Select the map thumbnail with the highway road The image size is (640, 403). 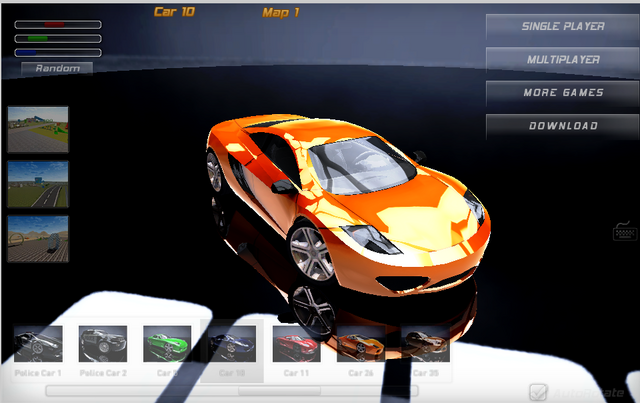click(38, 184)
